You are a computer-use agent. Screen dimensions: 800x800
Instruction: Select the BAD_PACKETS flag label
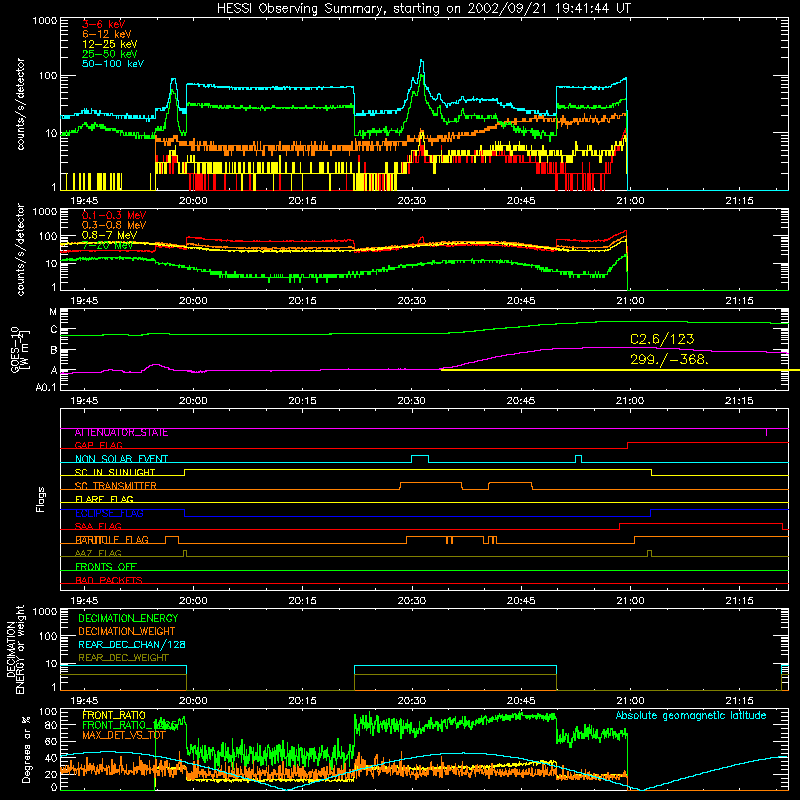tap(109, 580)
